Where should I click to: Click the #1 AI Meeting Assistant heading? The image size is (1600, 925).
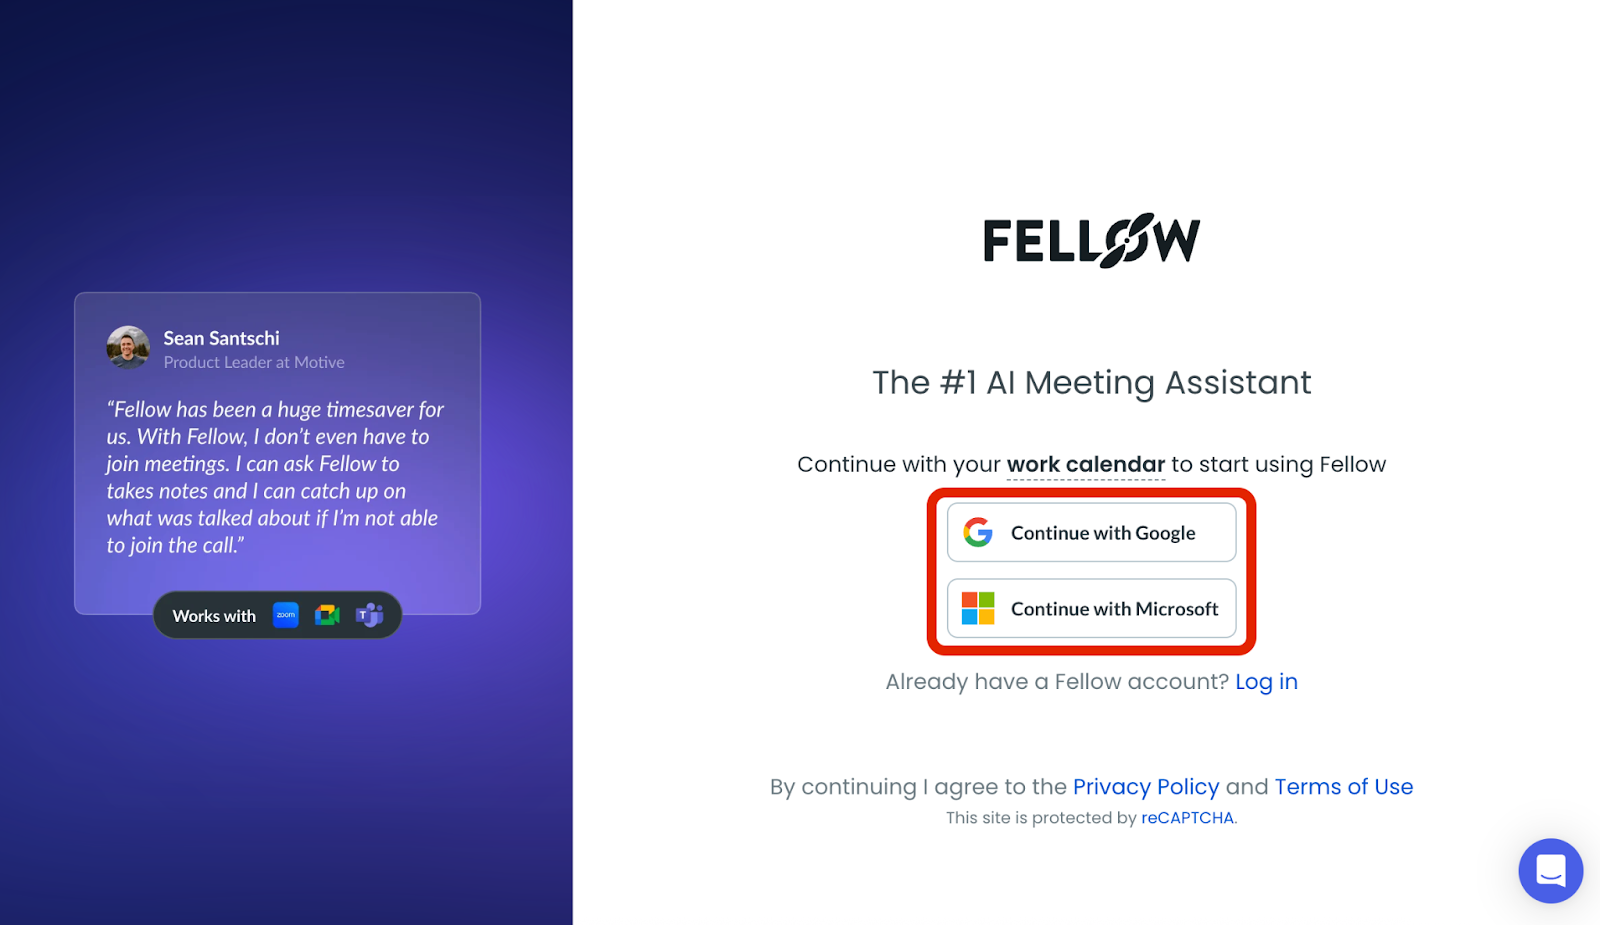(x=1090, y=382)
